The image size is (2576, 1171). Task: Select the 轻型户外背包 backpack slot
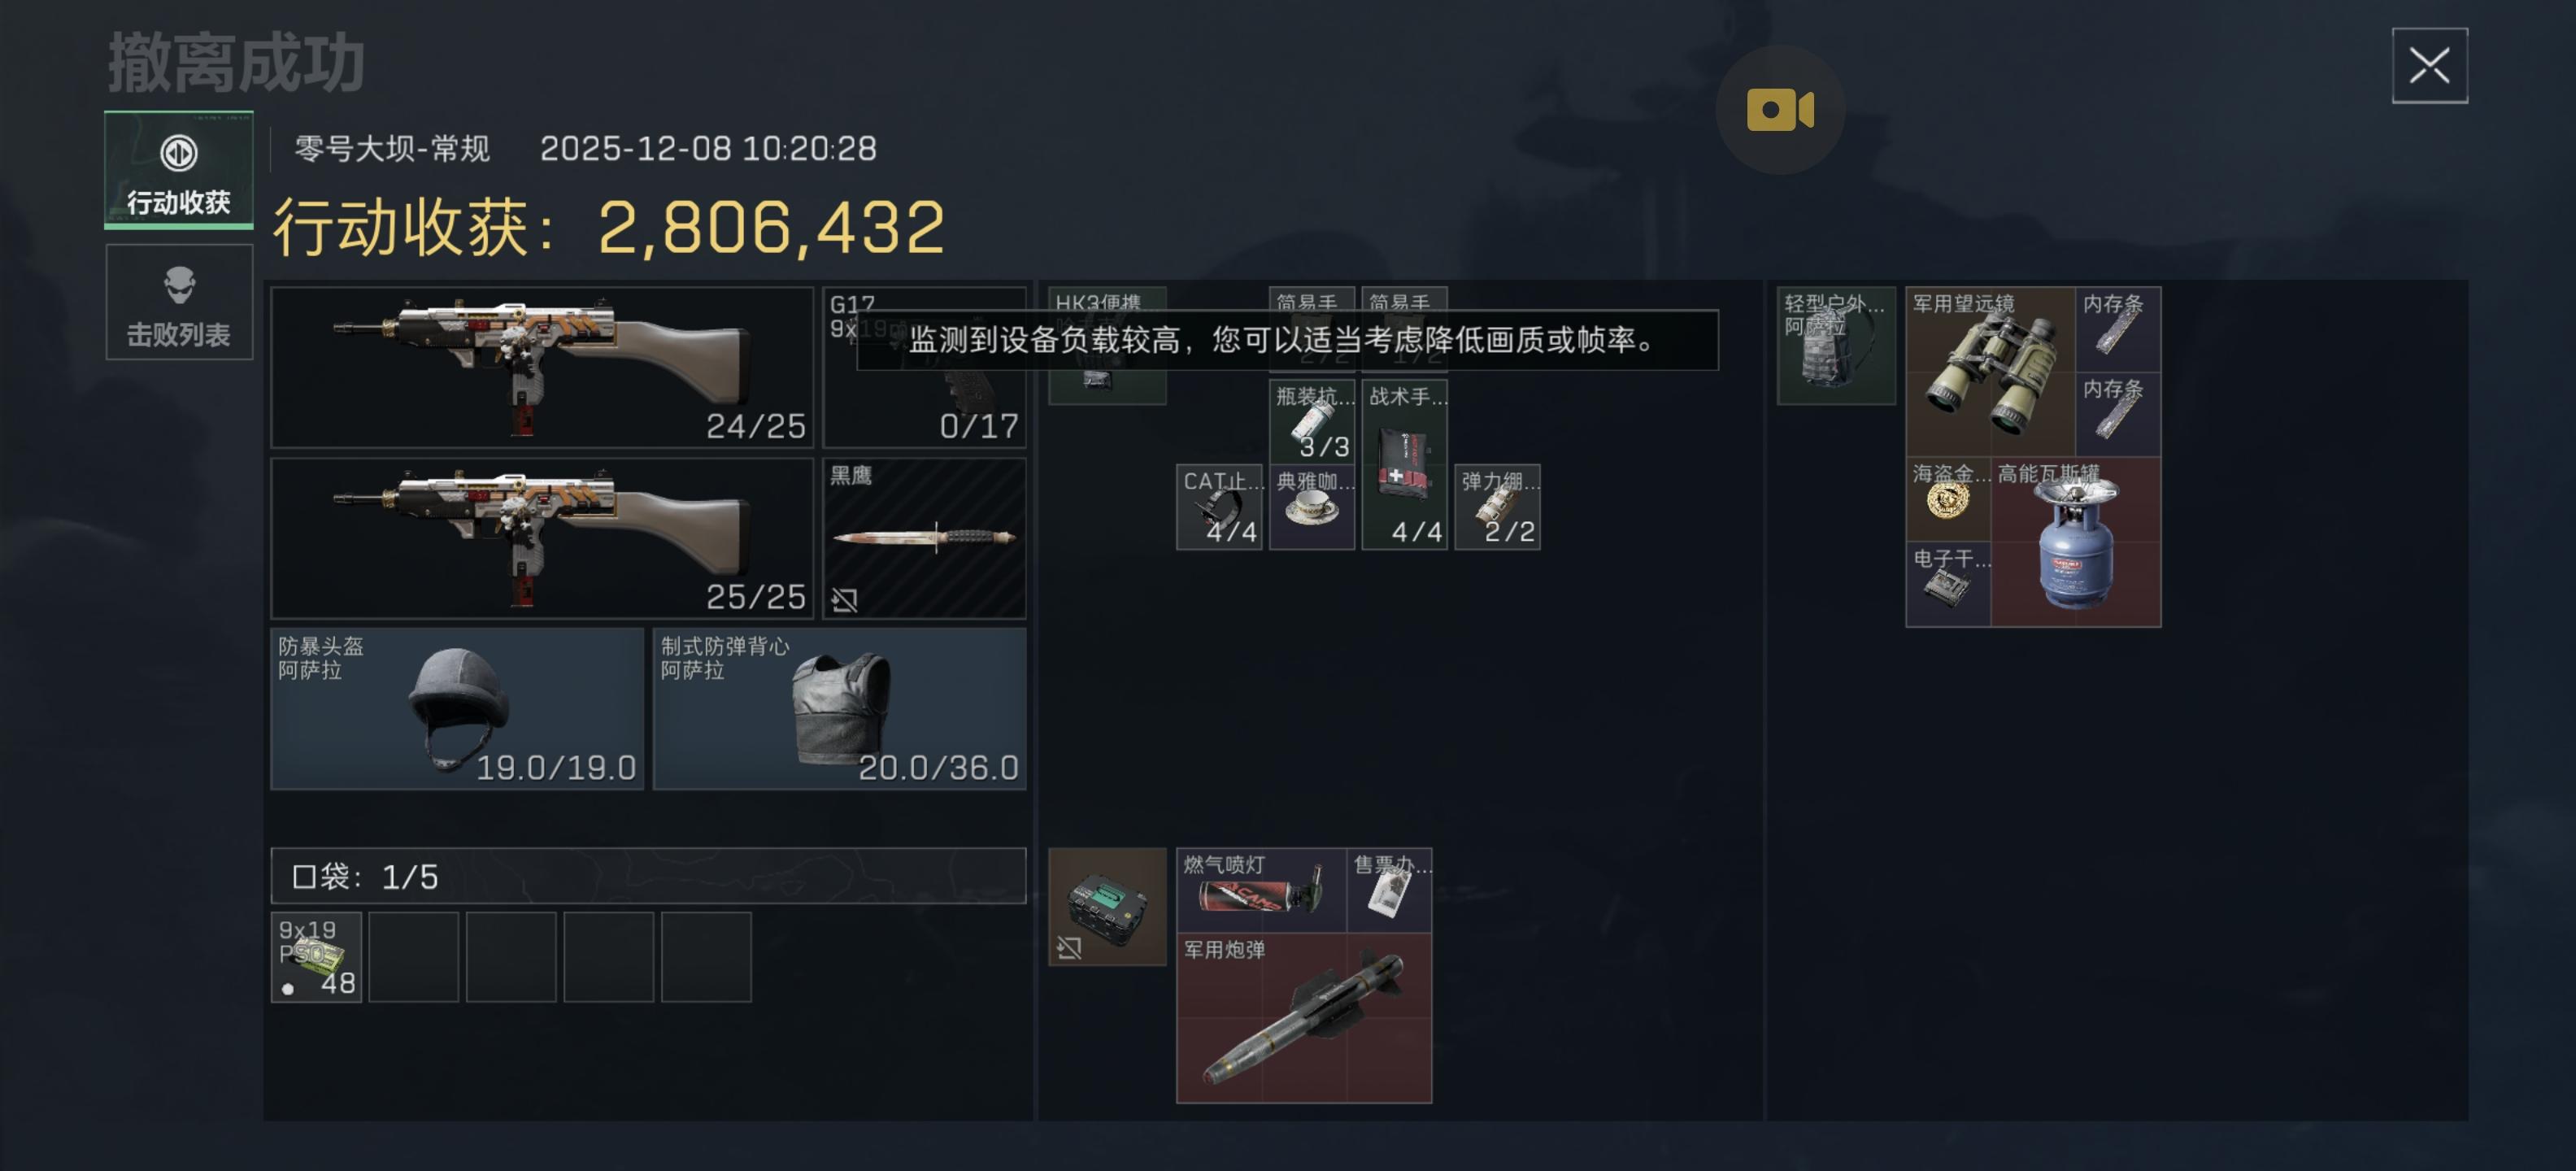tap(1836, 346)
